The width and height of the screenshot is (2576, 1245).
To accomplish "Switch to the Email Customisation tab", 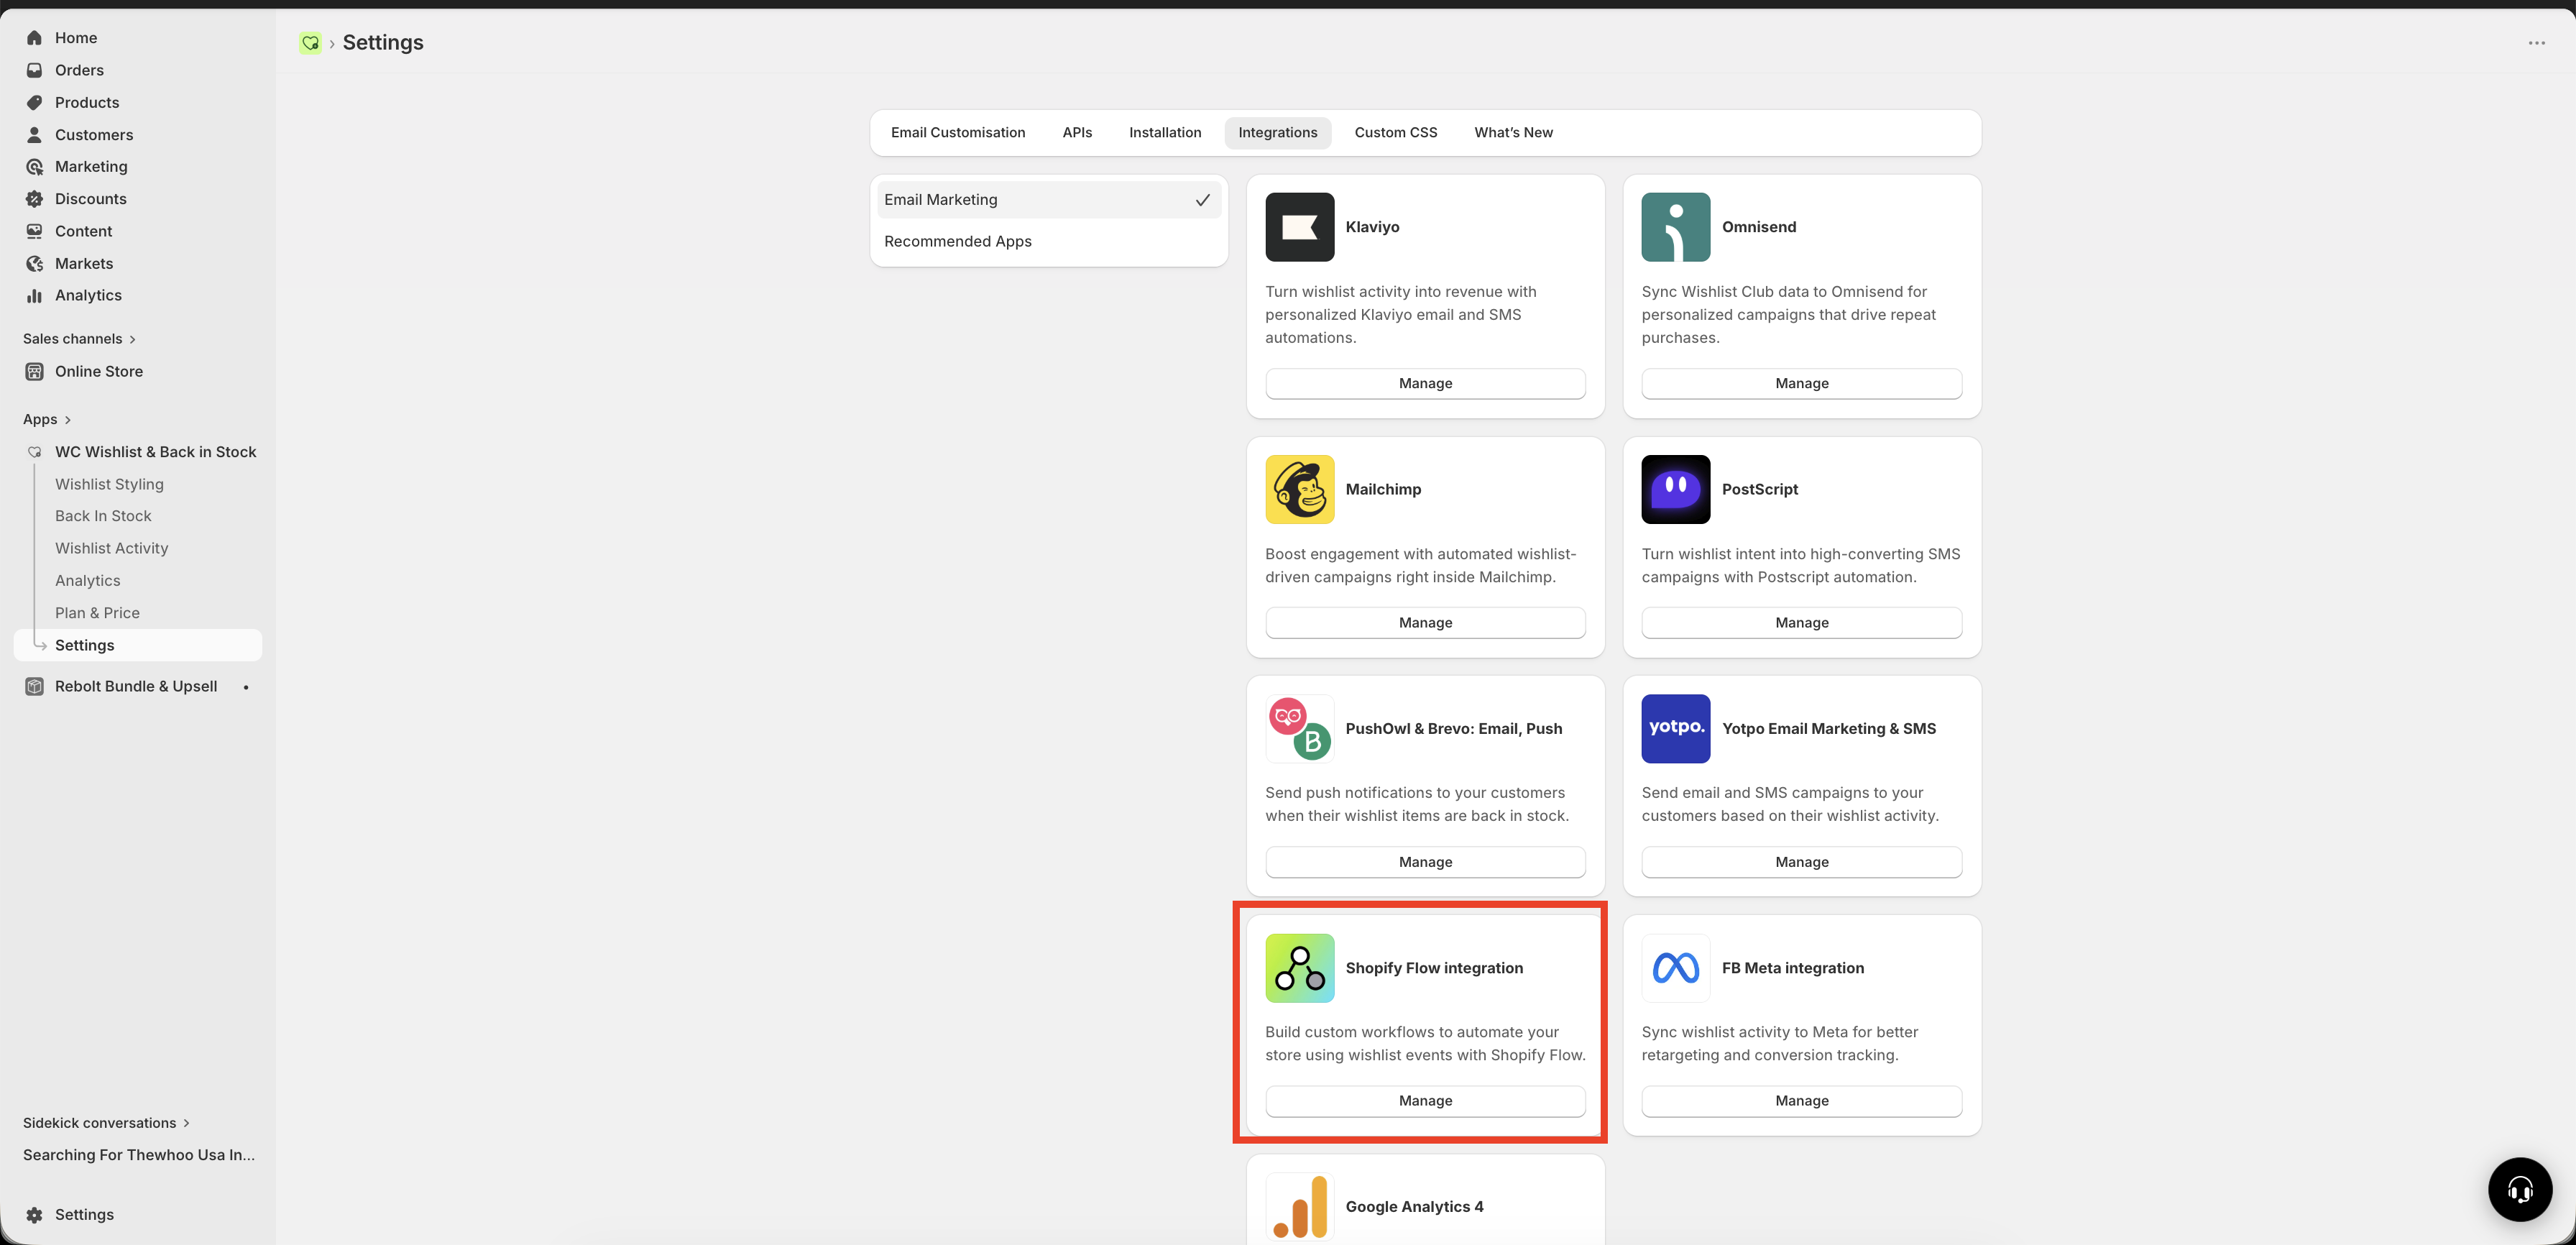I will coord(957,132).
